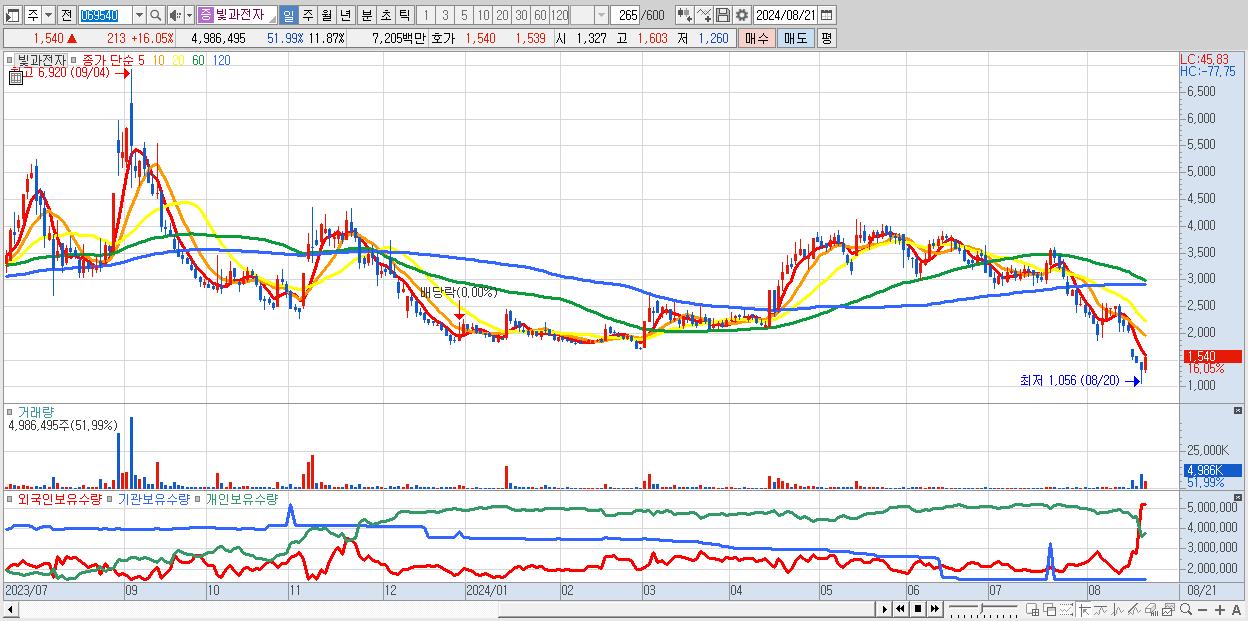Open the stock code history dropdown arrow
The width and height of the screenshot is (1248, 621).
(139, 15)
